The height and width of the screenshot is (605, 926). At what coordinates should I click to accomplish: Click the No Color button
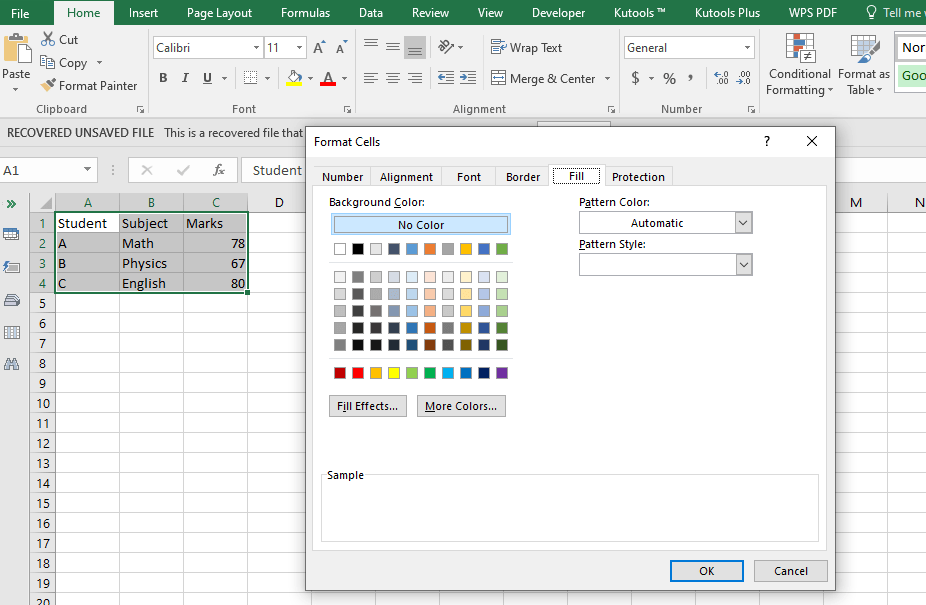click(x=420, y=225)
